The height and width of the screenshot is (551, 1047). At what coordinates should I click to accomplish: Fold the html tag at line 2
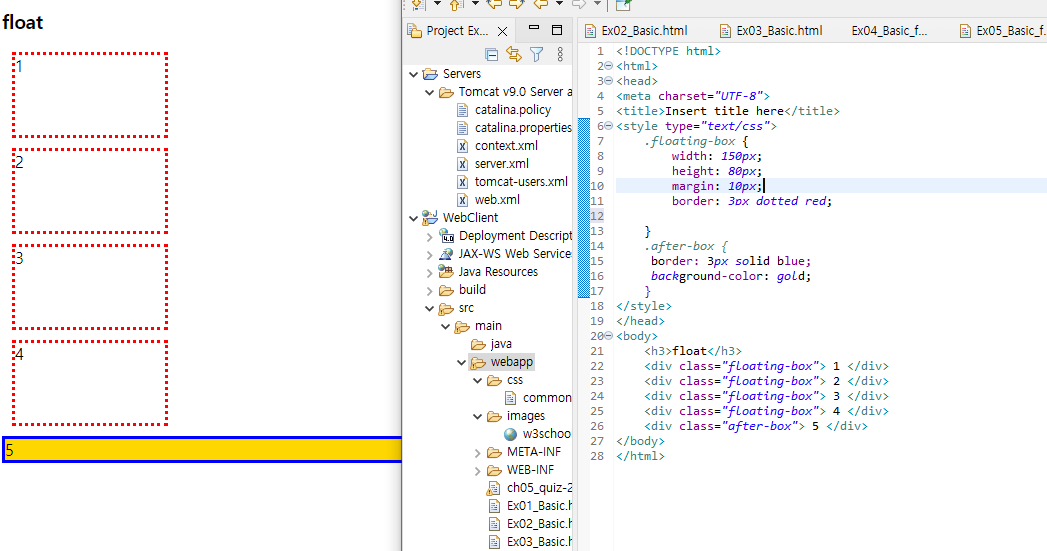click(608, 66)
